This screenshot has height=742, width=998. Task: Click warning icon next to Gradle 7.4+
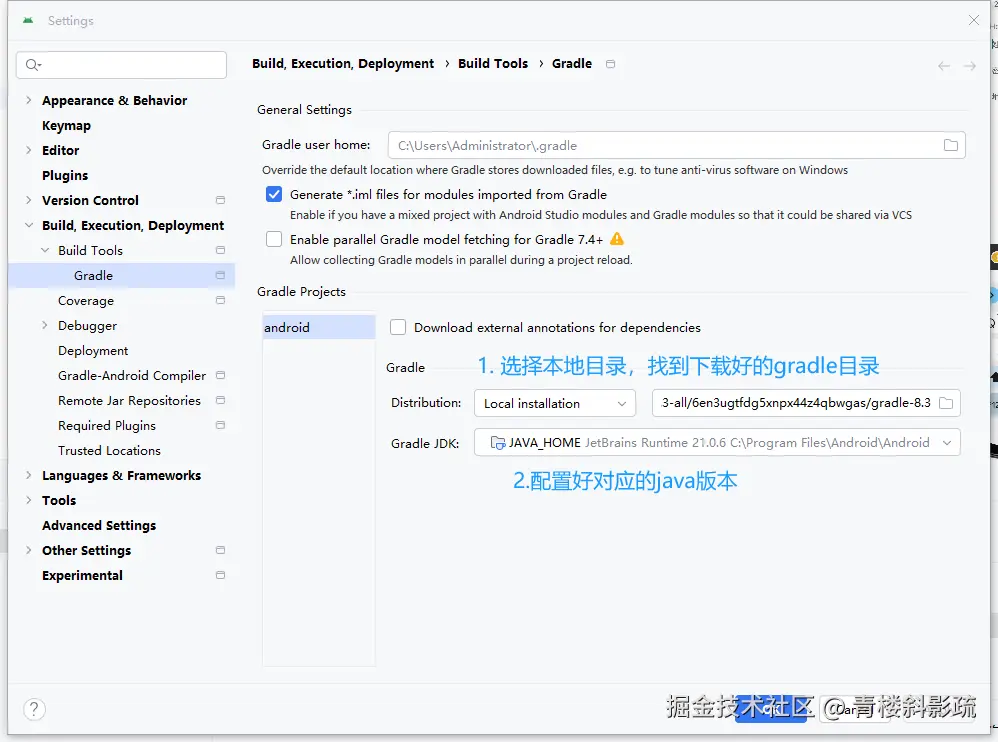(617, 239)
